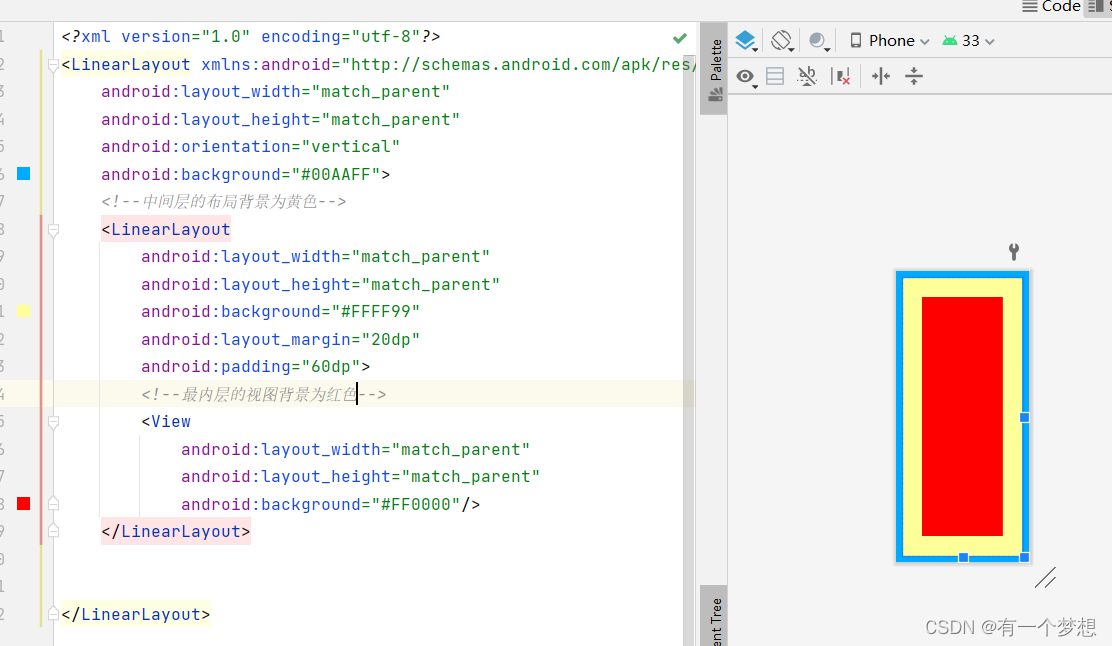Open the eye view options menu

(745, 77)
